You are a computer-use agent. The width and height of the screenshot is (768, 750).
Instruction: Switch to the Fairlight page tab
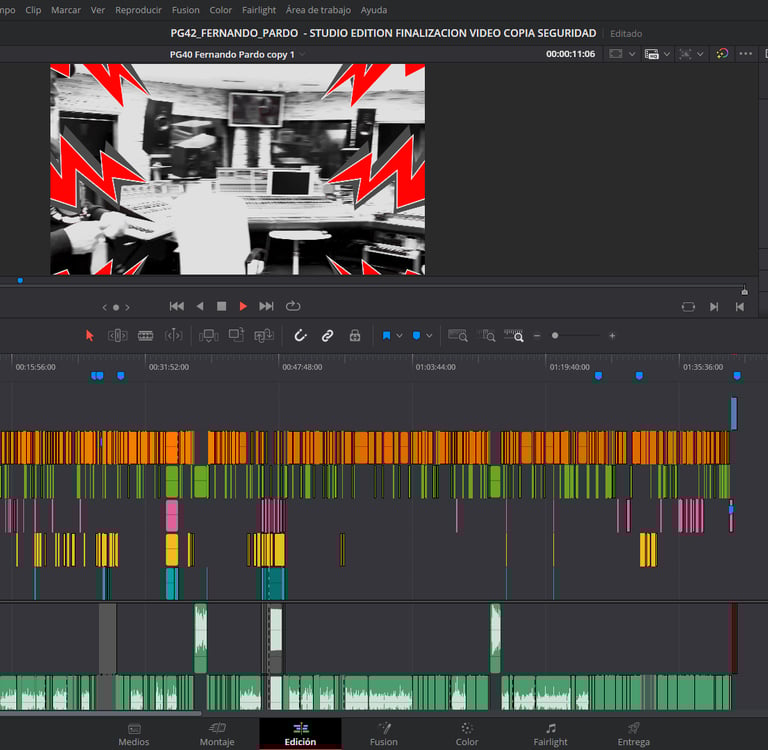tap(550, 734)
